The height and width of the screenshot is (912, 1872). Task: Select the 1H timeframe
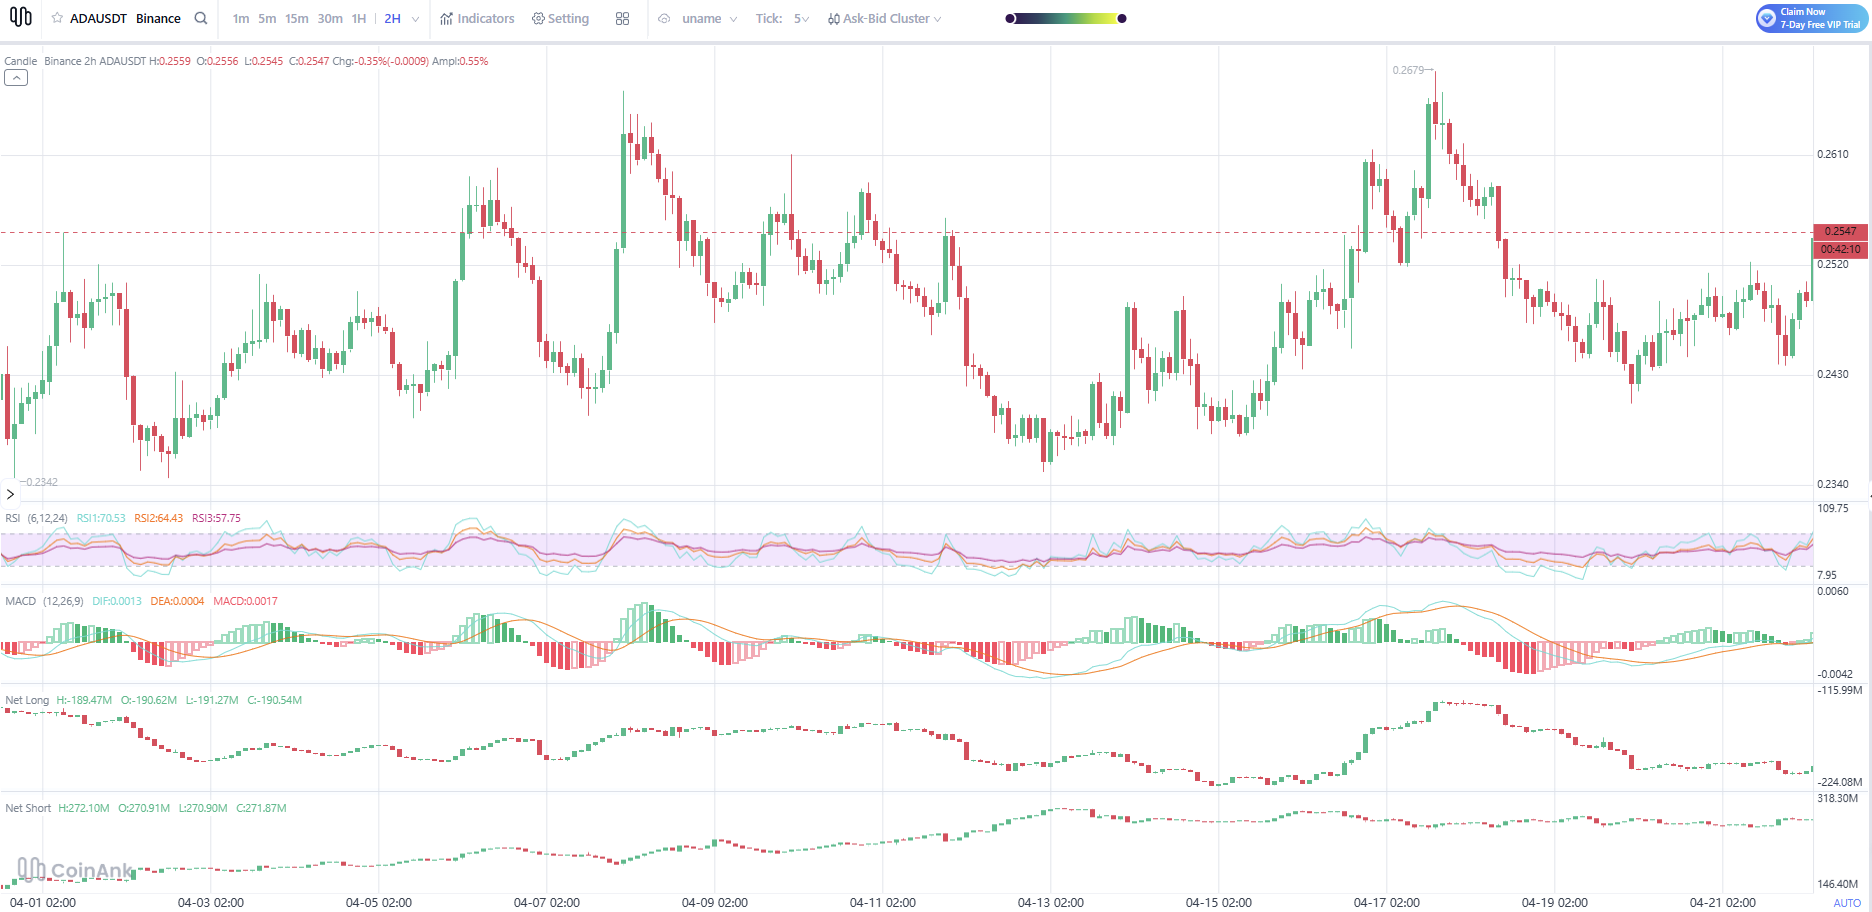358,18
